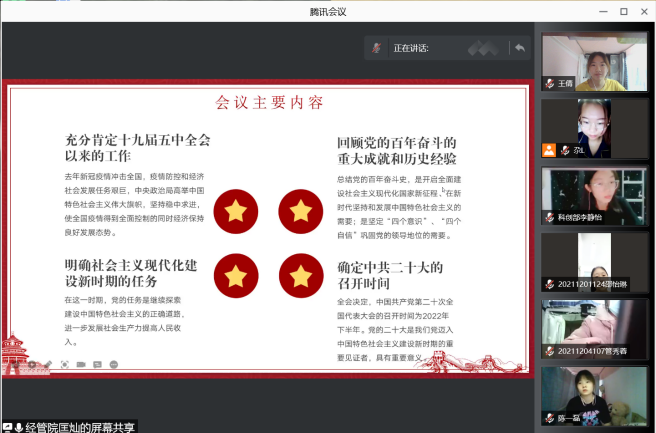This screenshot has height=433, width=656.
Task: Click the 正在讲话 speaking indicator
Action: [412, 47]
